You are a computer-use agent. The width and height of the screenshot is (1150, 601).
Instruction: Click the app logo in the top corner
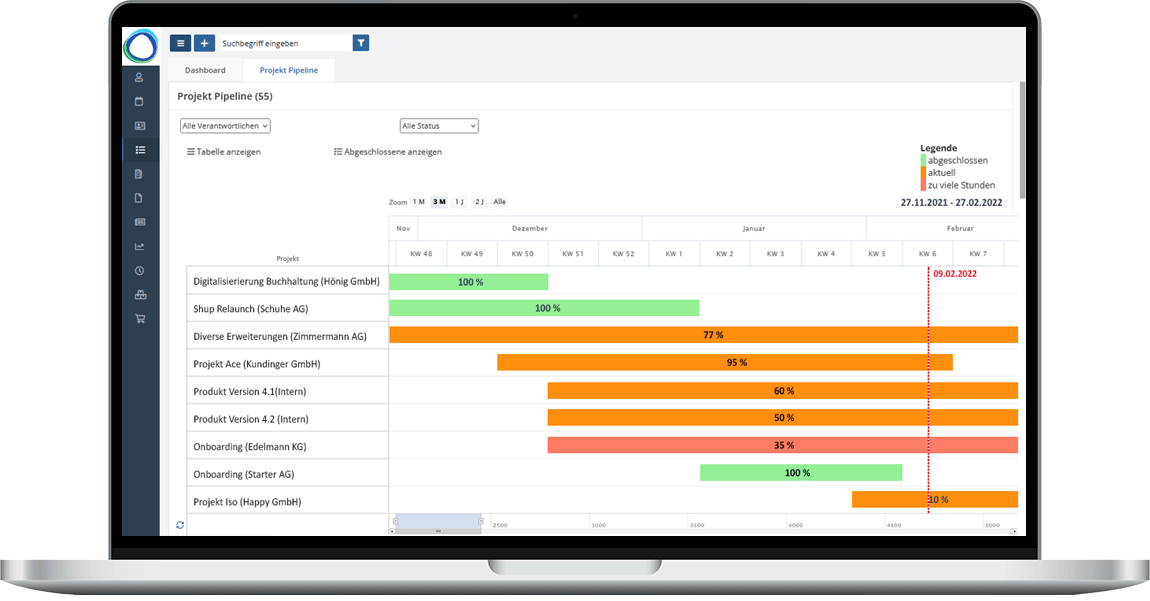[x=140, y=46]
